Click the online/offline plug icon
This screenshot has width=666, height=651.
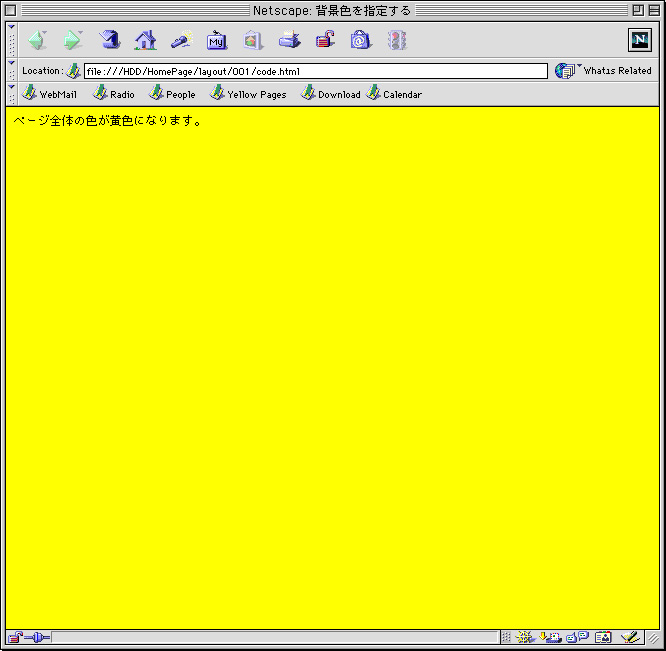(37, 637)
